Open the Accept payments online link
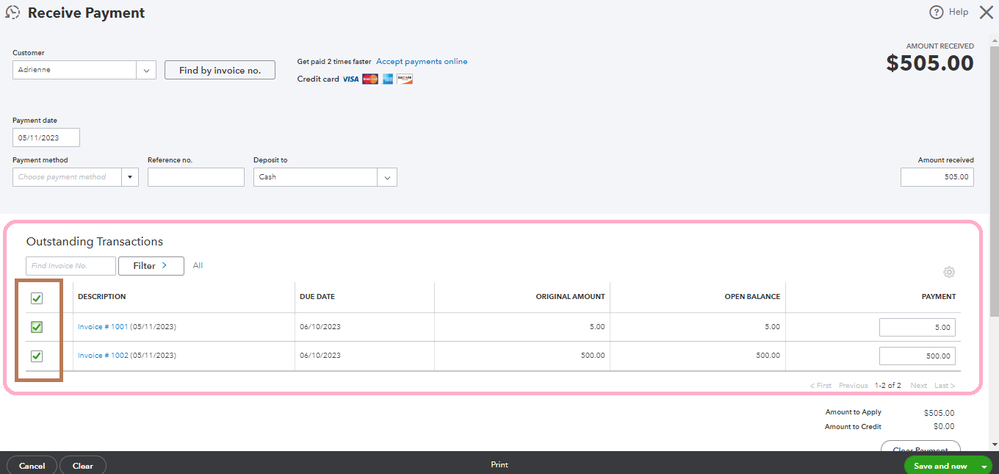Screen dimensions: 999x474 point(422,61)
